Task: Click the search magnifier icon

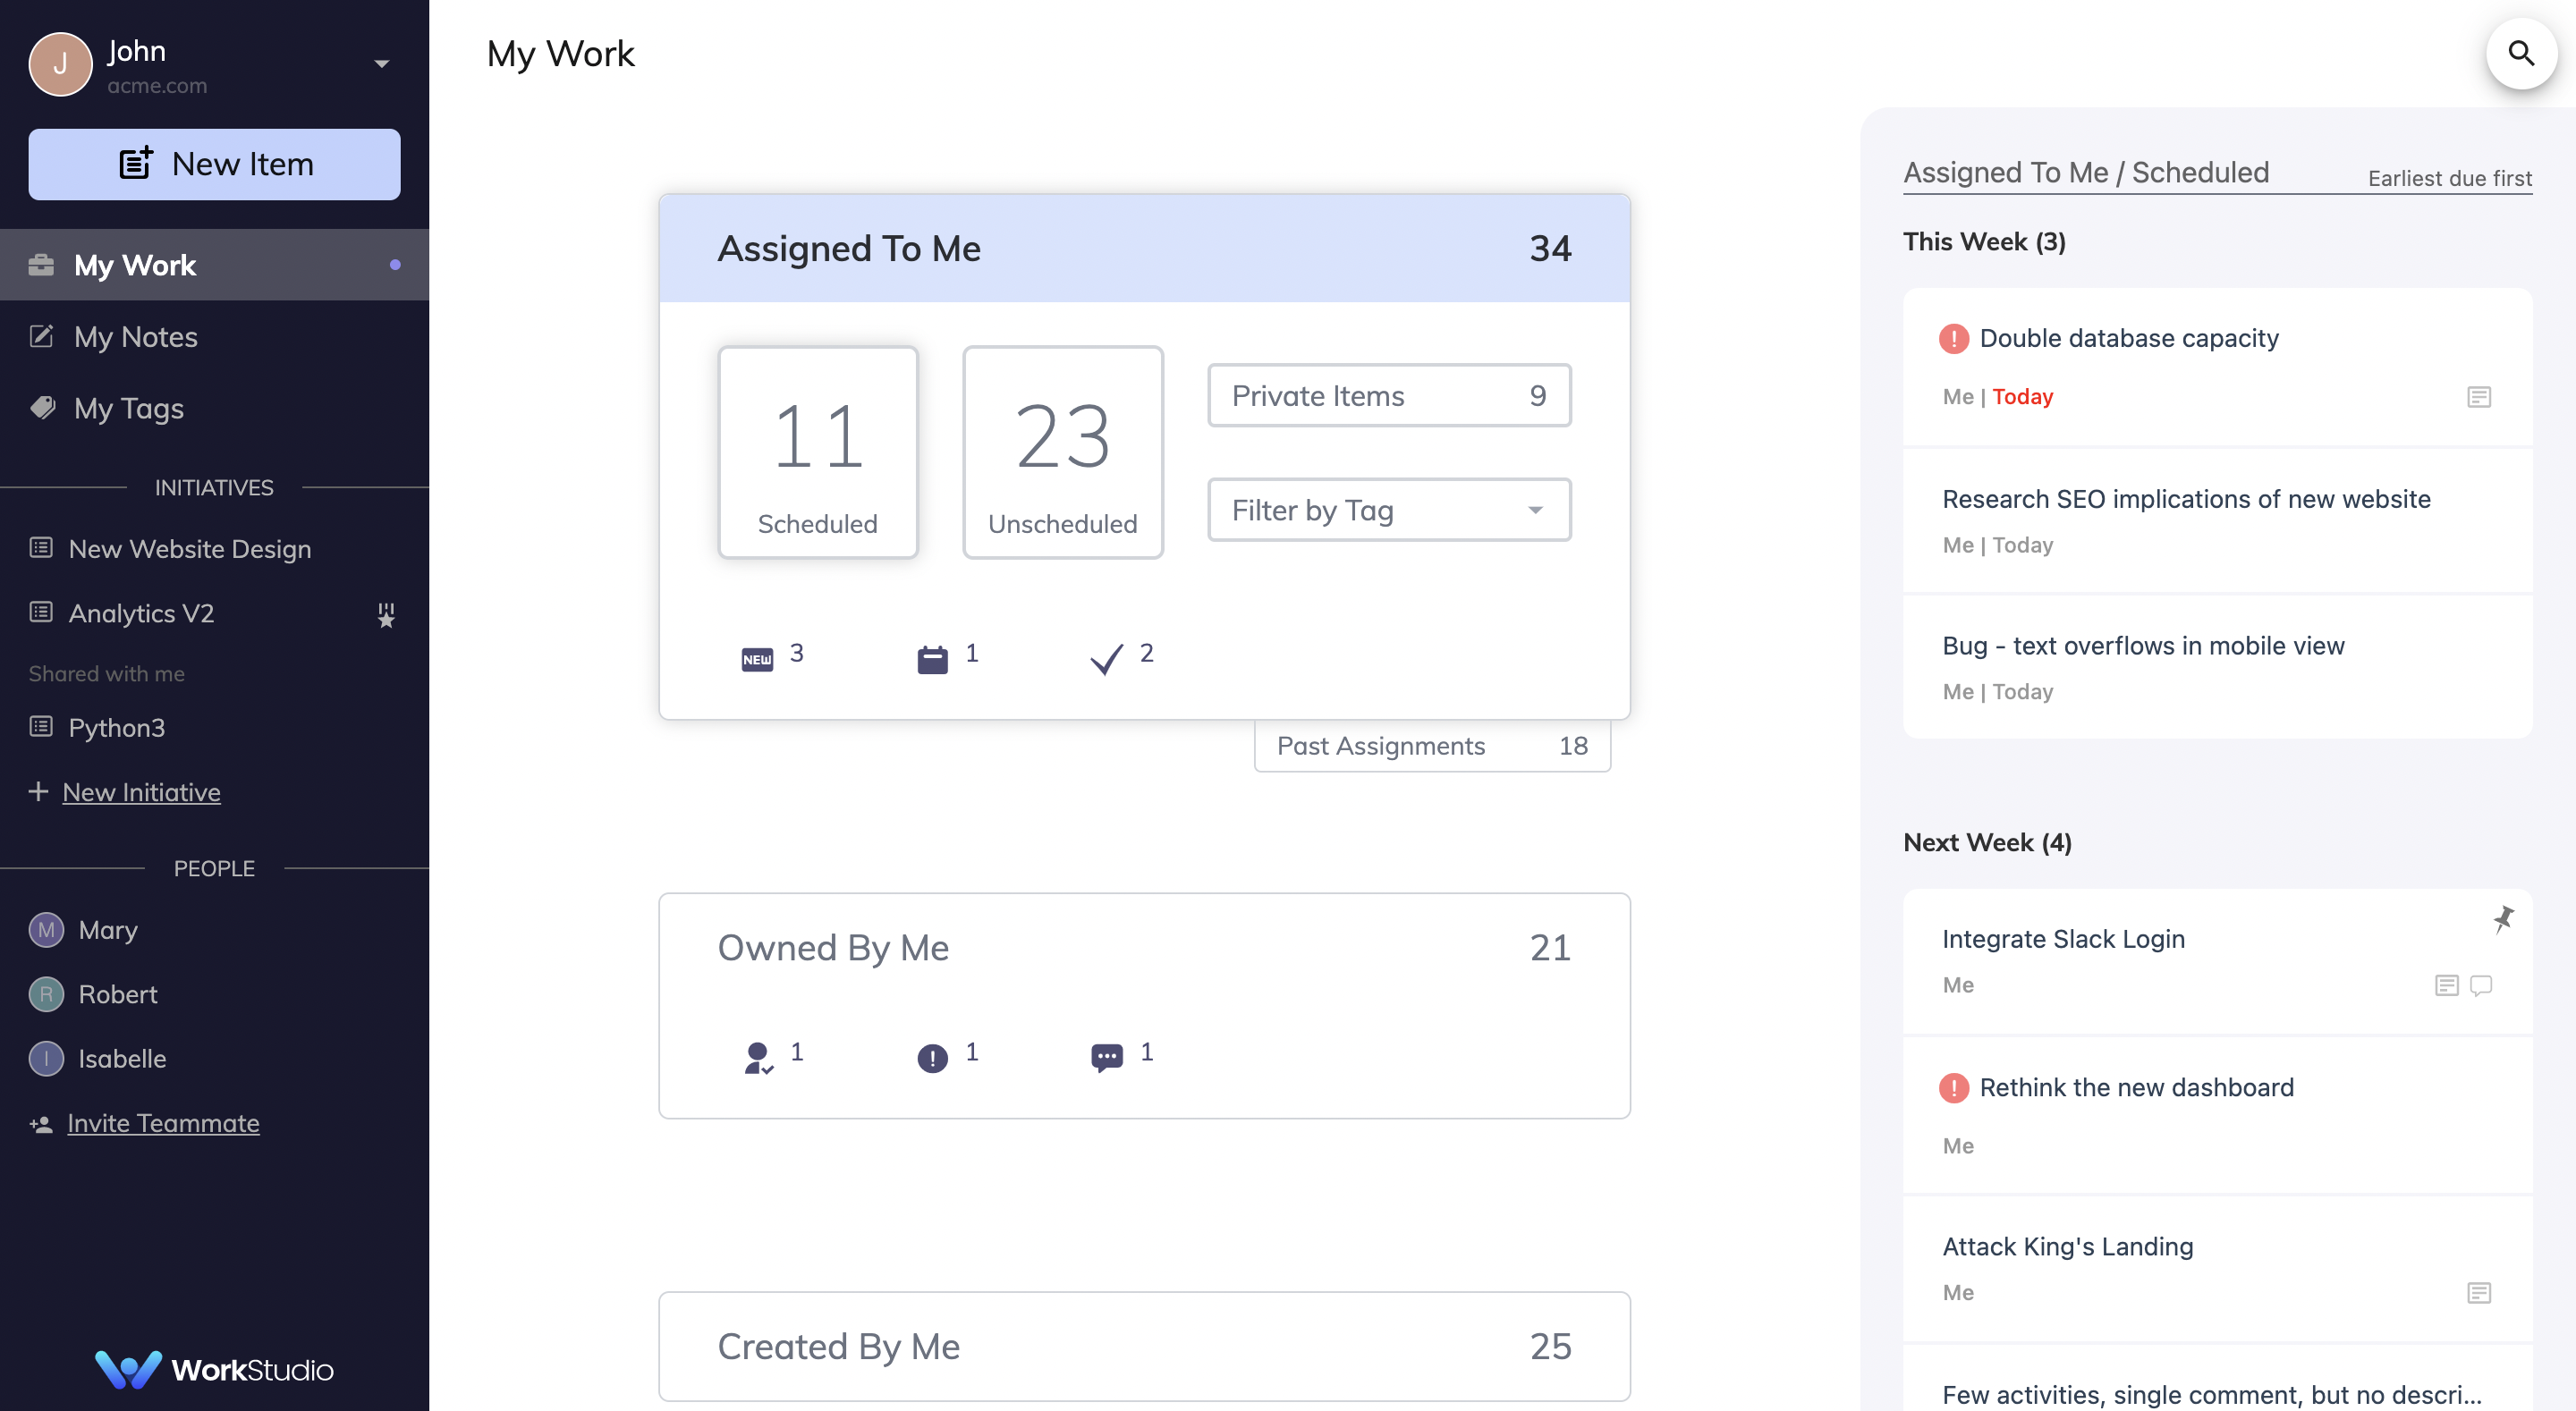Action: (x=2520, y=53)
